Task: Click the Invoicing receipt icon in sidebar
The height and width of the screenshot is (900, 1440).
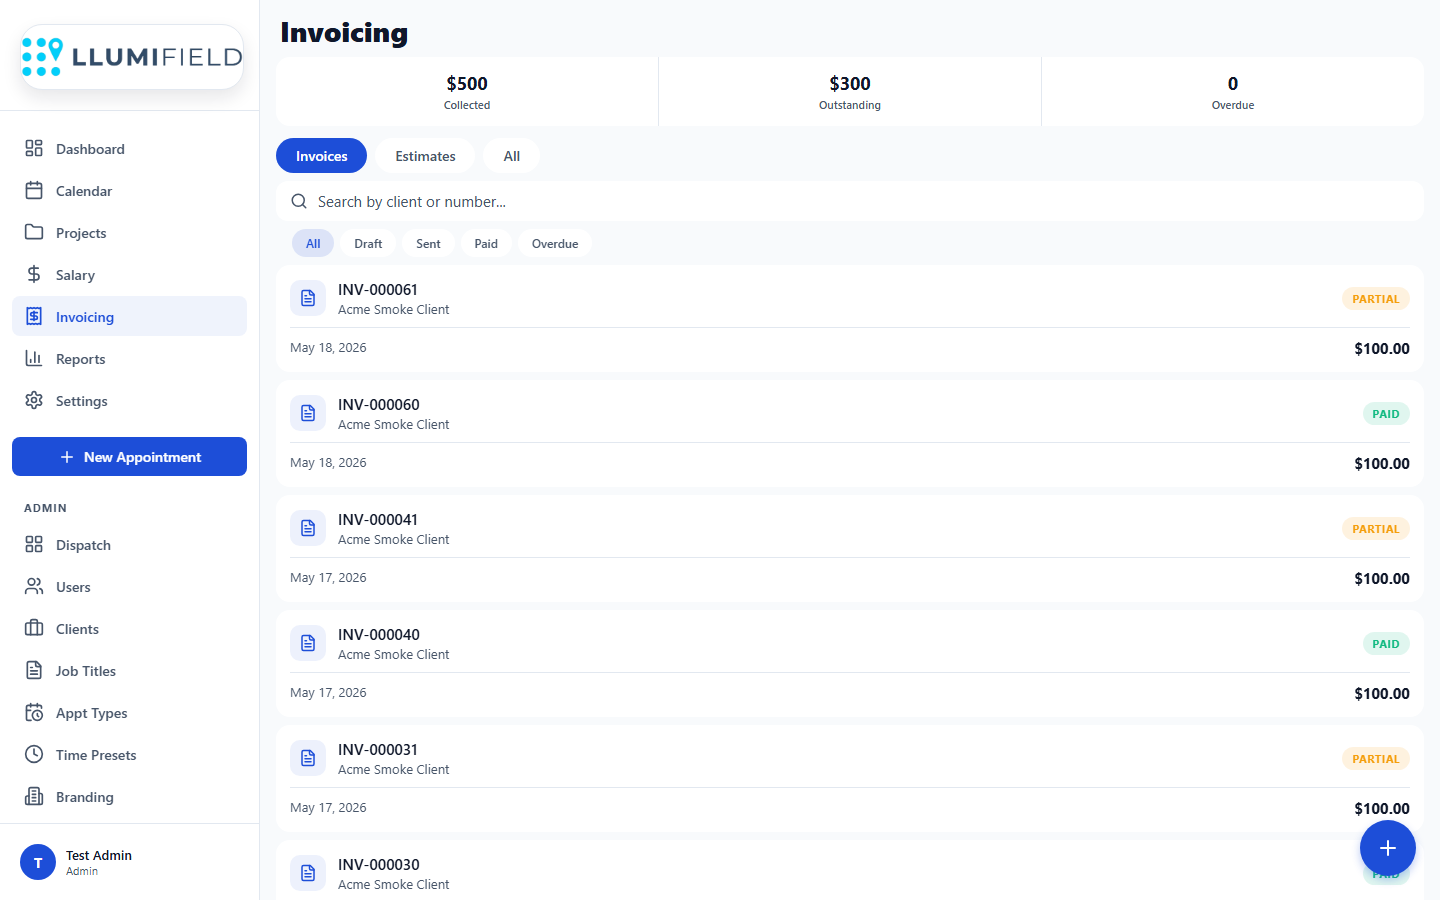Action: pos(34,316)
